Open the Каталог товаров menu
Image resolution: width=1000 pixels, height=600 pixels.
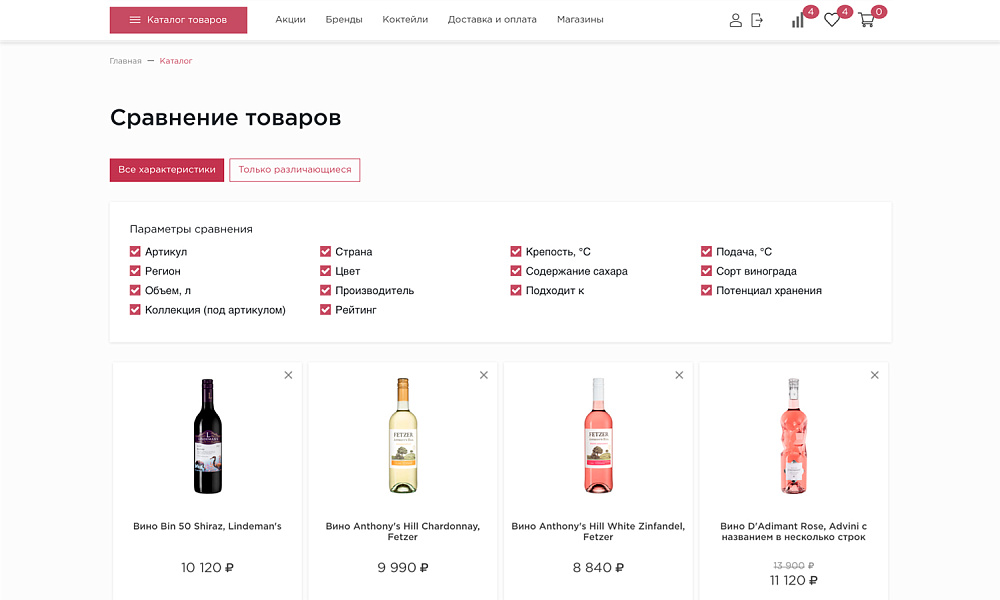[x=178, y=19]
